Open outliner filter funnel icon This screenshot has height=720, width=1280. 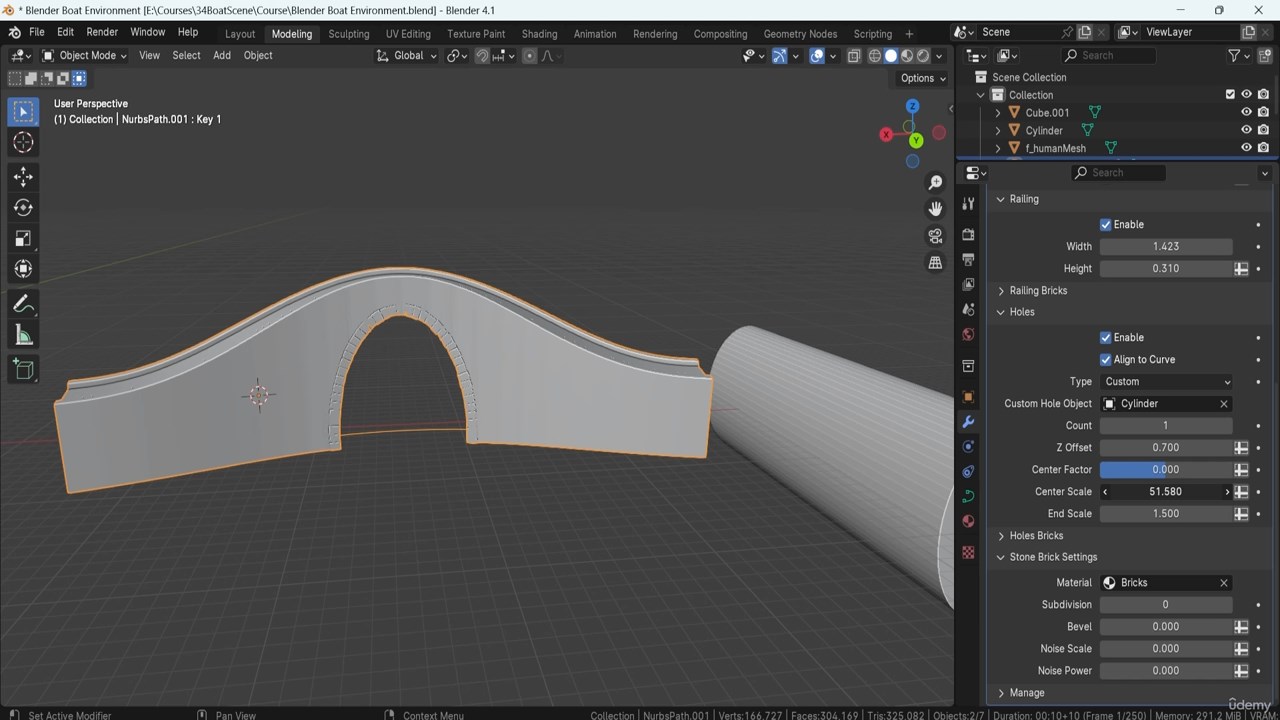coord(1234,56)
